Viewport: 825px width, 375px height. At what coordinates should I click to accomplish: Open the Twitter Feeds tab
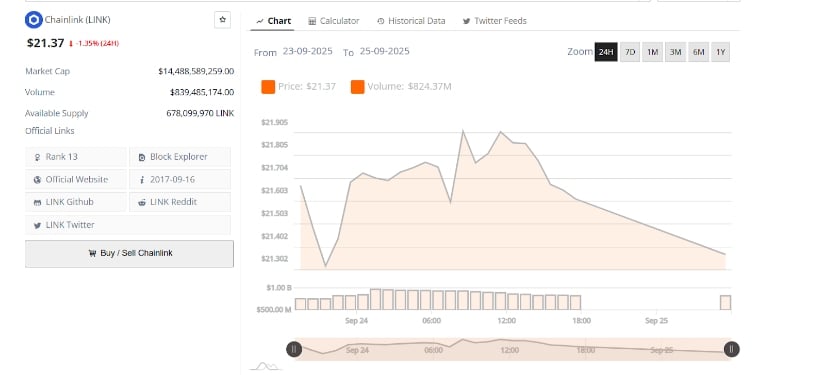click(495, 21)
